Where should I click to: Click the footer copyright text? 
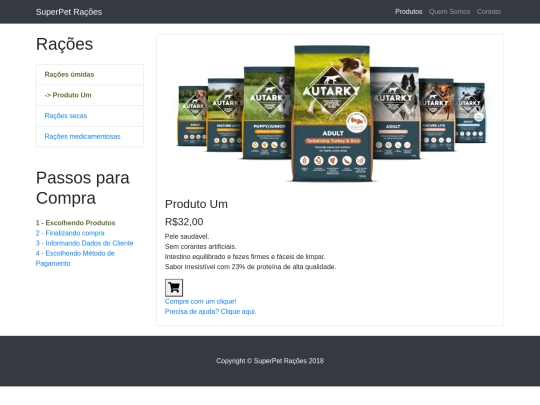pyautogui.click(x=270, y=361)
